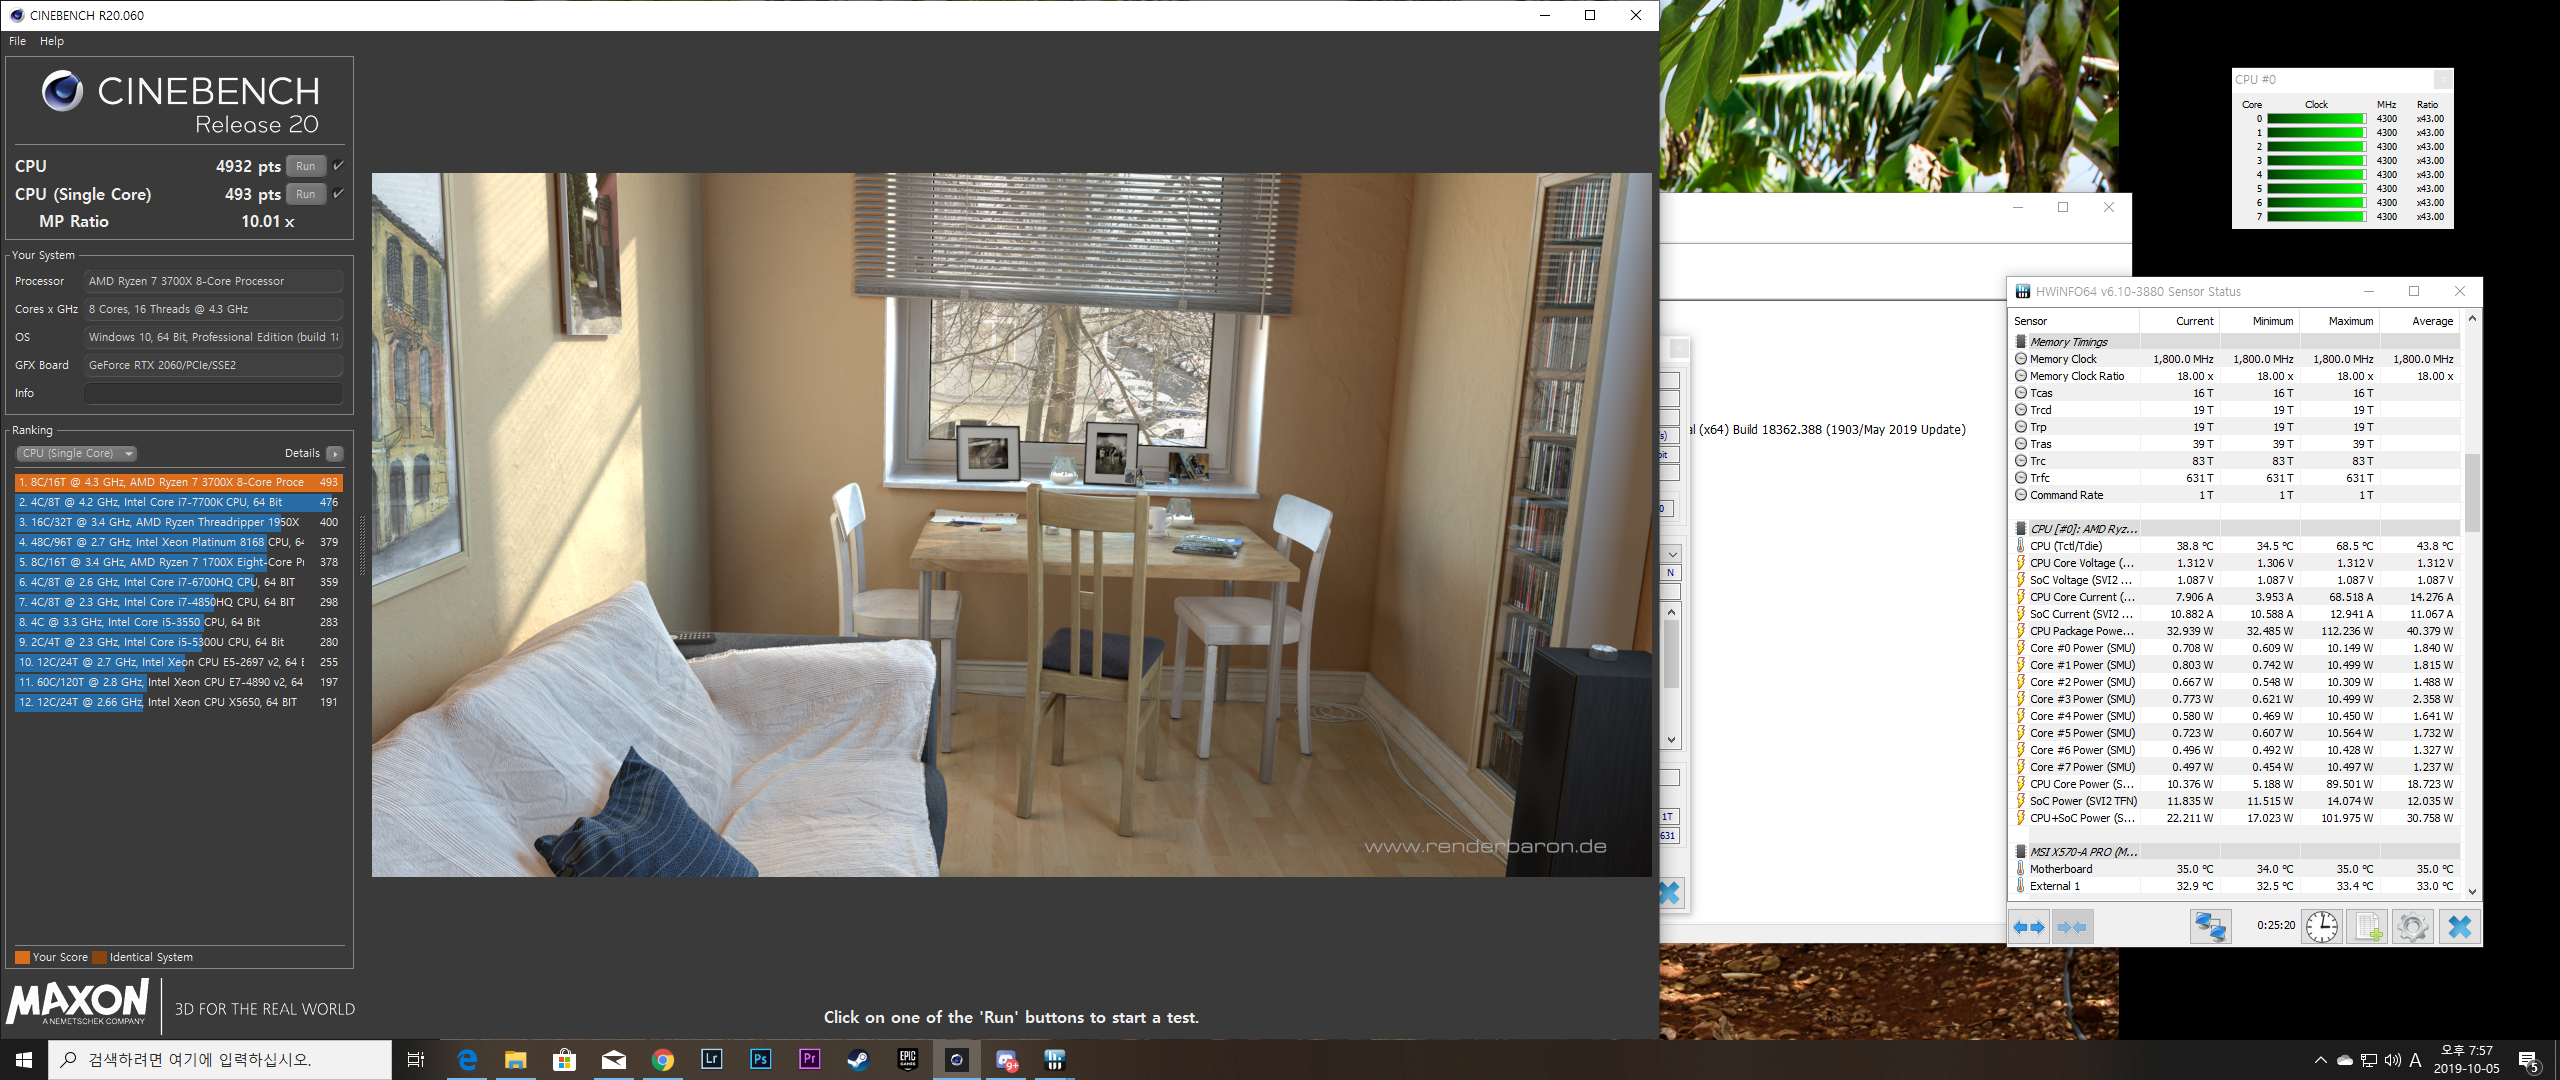Open the Mail app from the taskbar
Screen dimensions: 2560x1080
614,1060
